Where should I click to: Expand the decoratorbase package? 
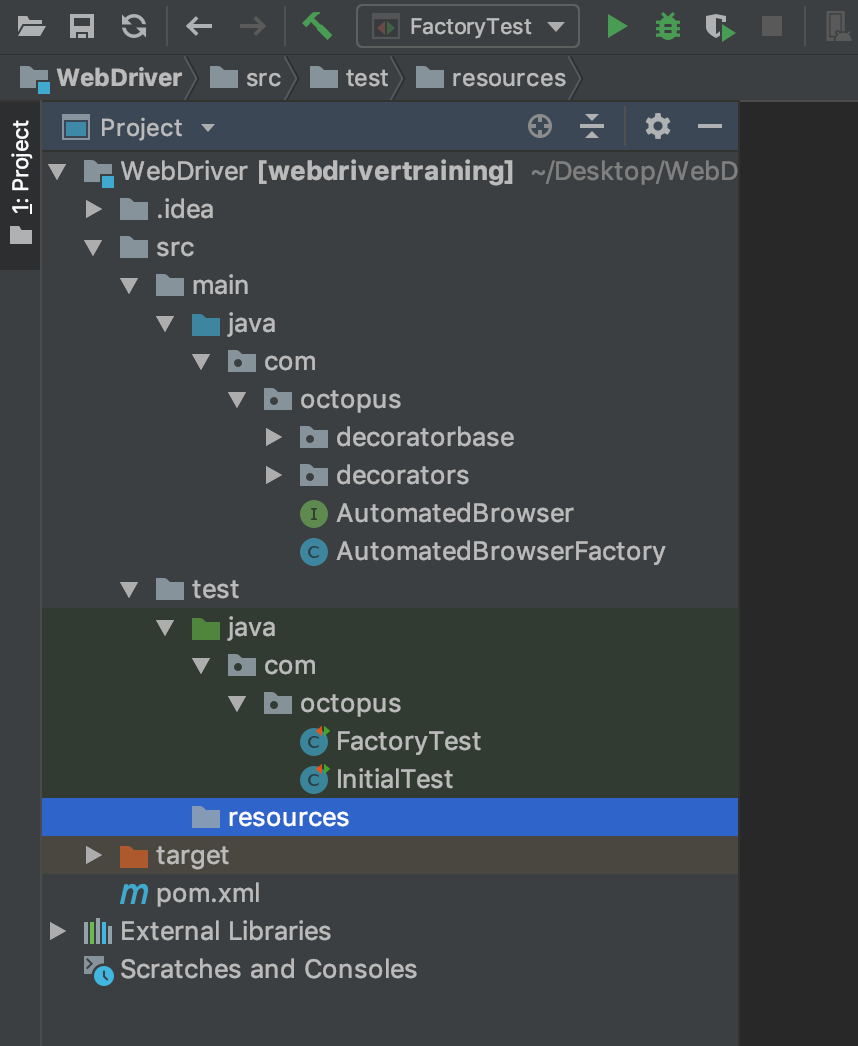point(274,437)
